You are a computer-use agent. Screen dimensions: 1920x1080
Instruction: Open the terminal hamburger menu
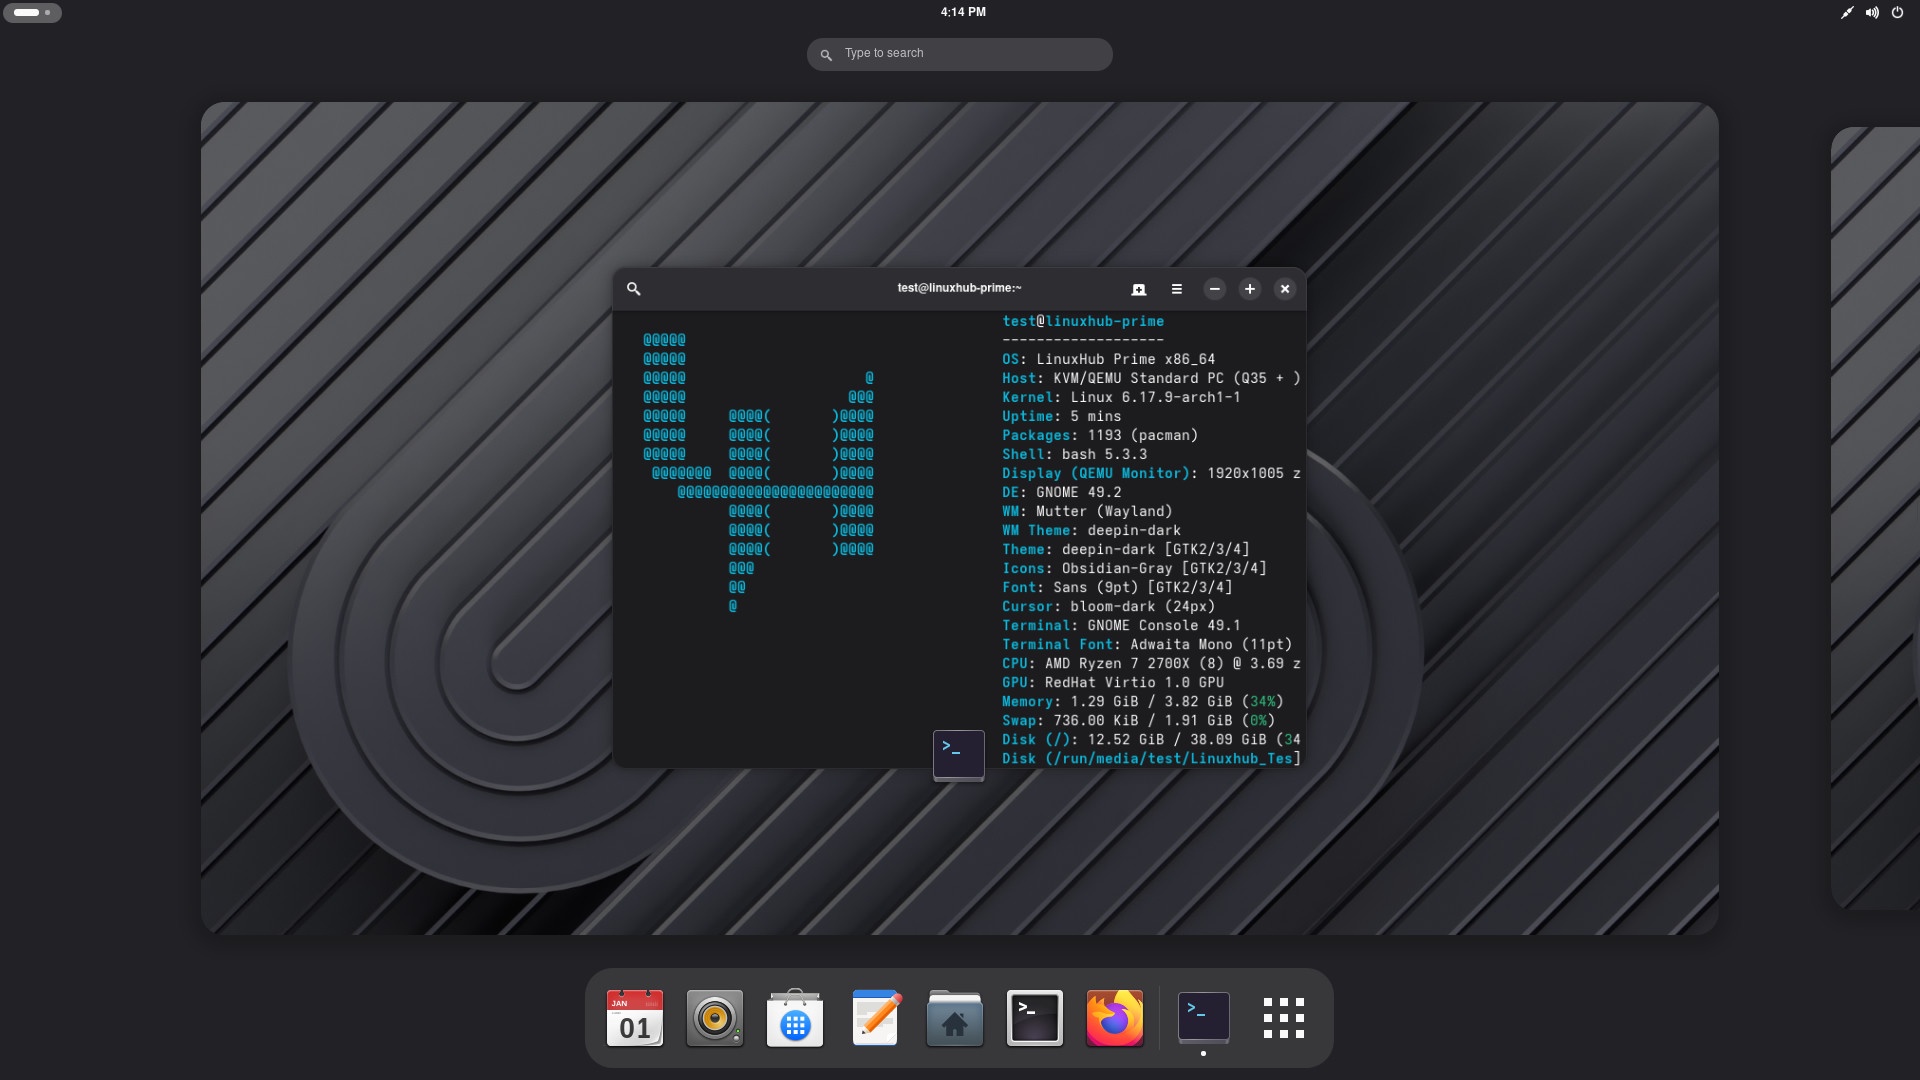point(1177,289)
